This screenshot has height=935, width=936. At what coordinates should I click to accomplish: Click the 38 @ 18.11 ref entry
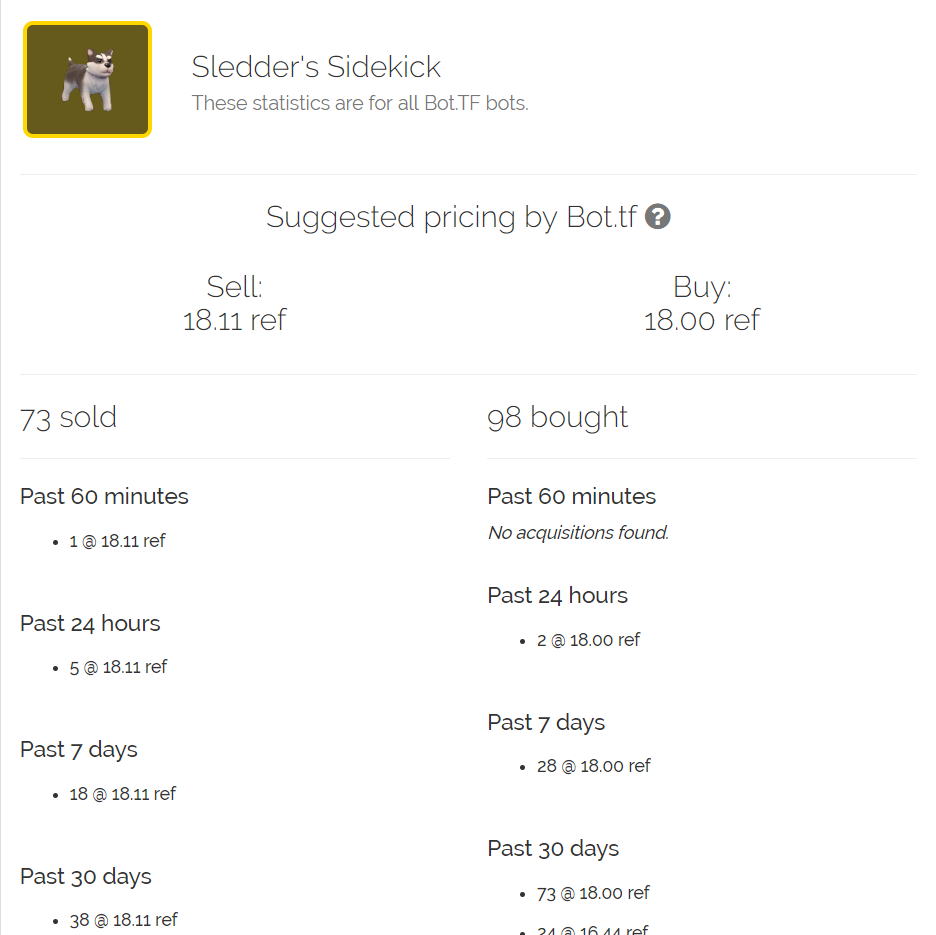click(x=124, y=920)
